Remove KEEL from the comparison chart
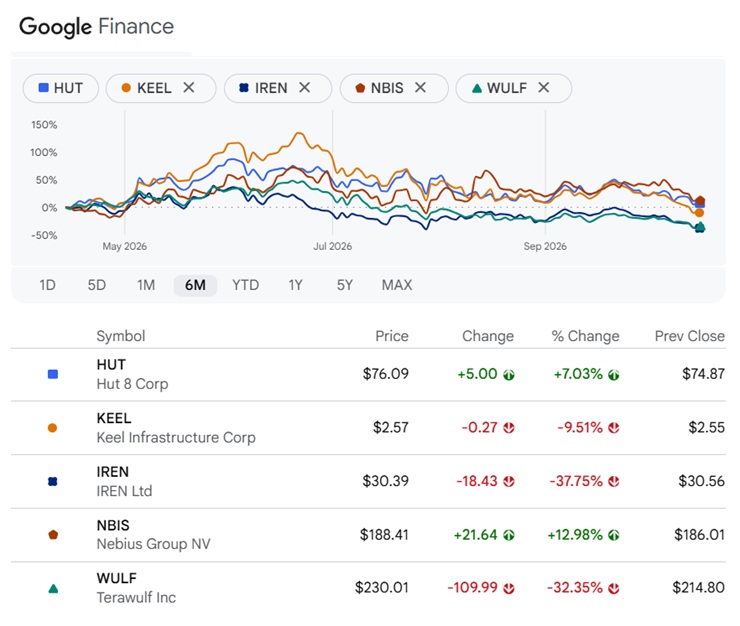 (189, 87)
